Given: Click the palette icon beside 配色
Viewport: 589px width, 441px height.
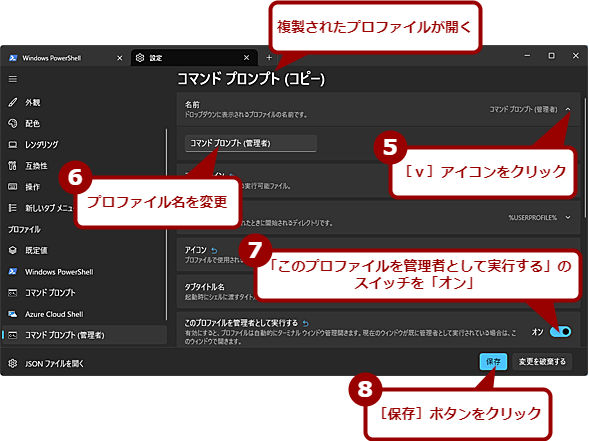Looking at the screenshot, I should [13, 123].
